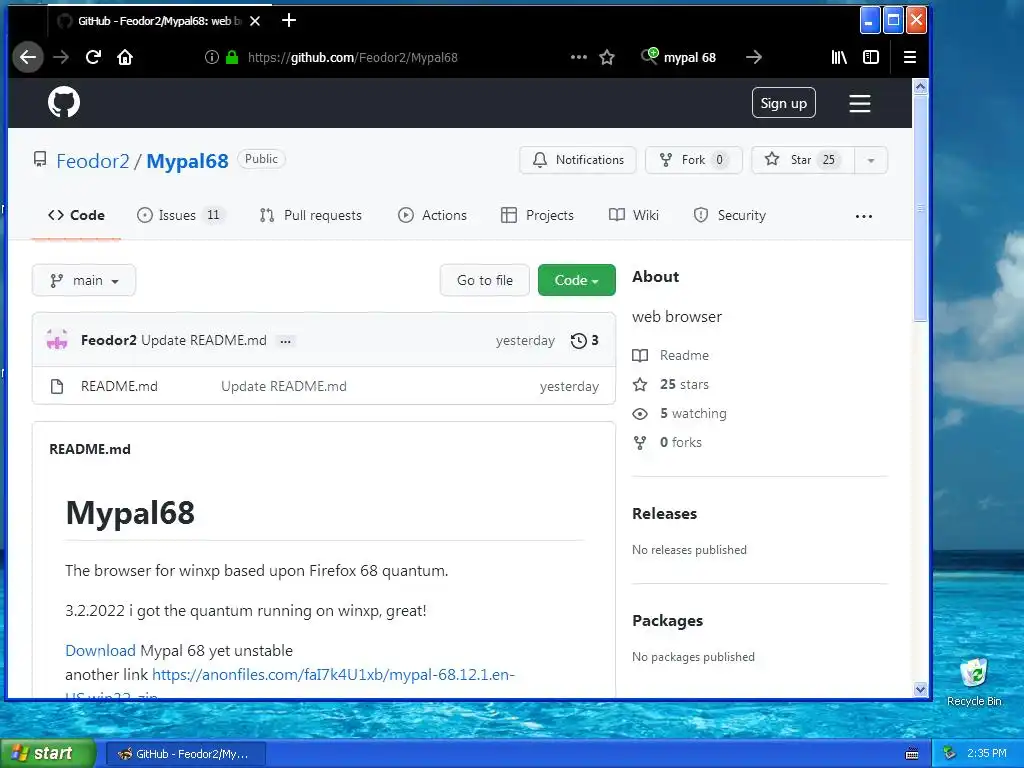Fork the repository with Fork button
Viewport: 1024px width, 768px height.
point(694,160)
